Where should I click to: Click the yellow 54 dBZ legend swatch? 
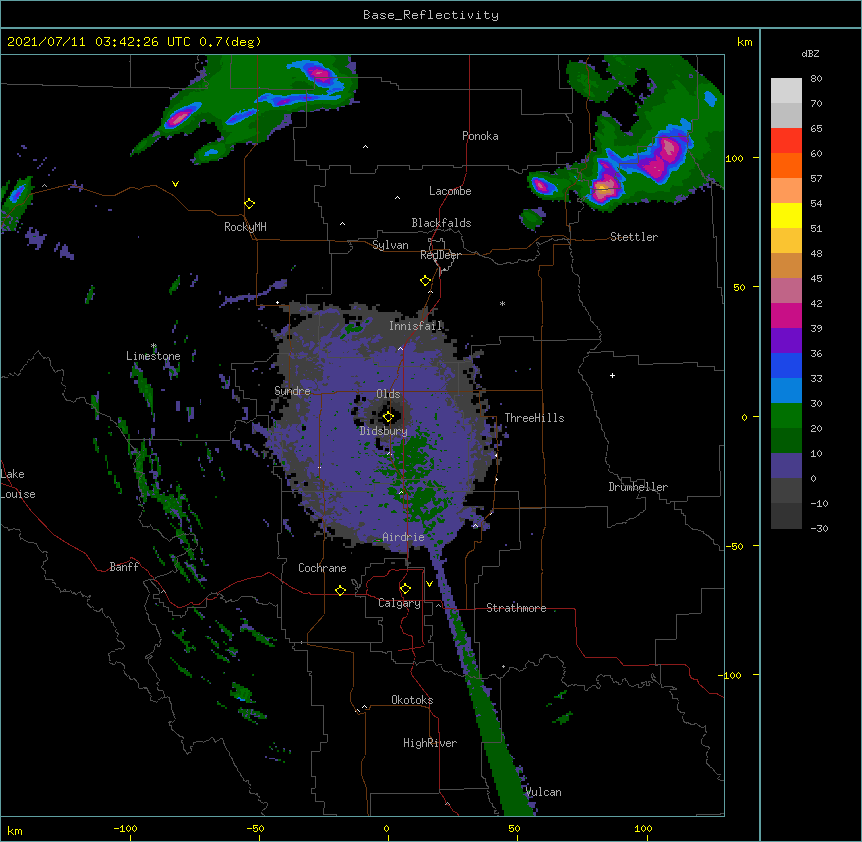[786, 215]
